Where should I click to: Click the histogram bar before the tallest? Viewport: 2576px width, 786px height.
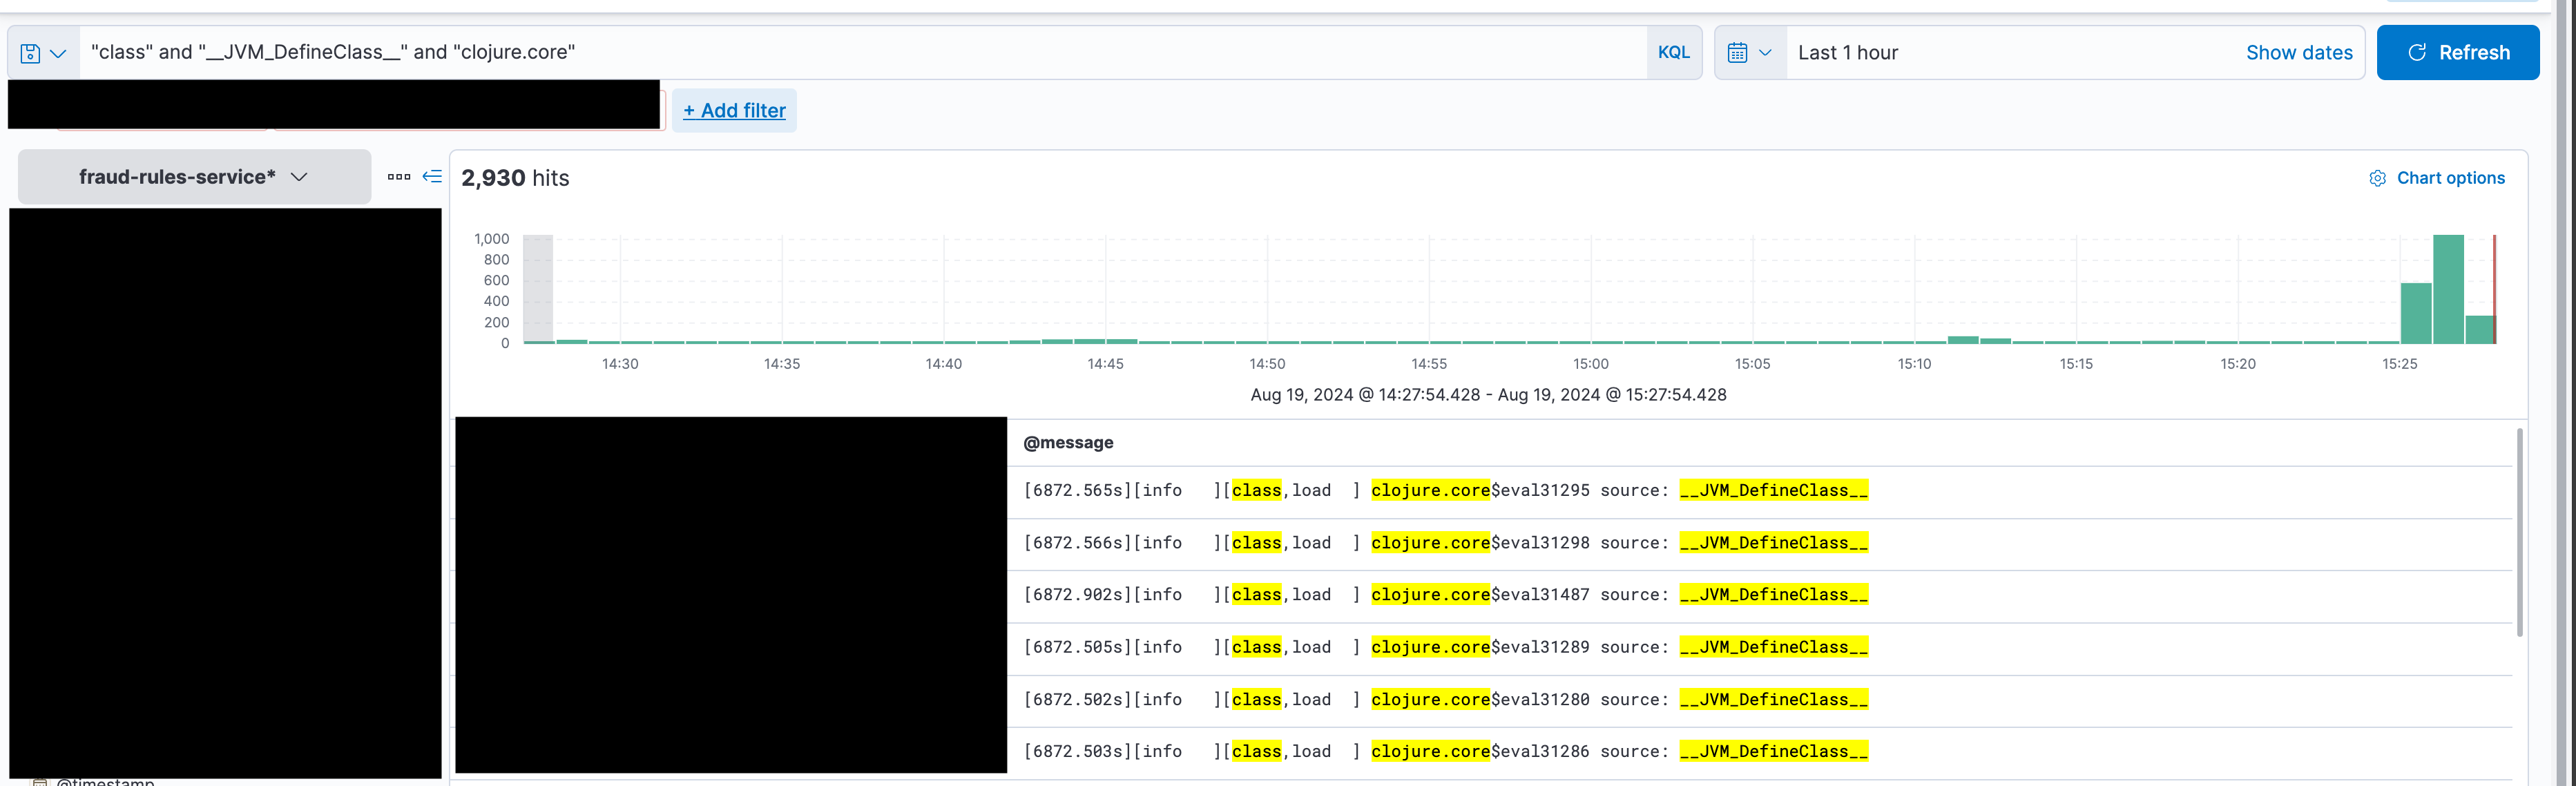point(2415,313)
